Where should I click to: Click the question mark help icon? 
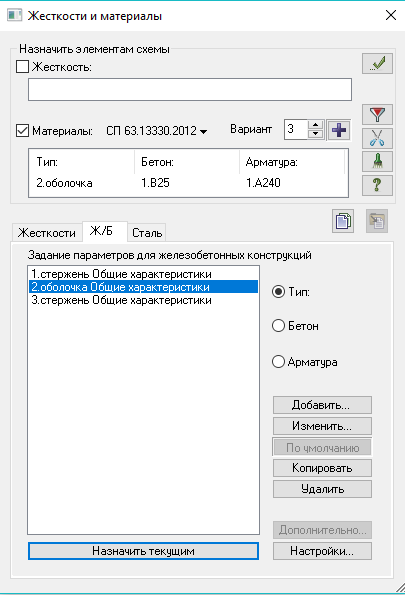377,185
